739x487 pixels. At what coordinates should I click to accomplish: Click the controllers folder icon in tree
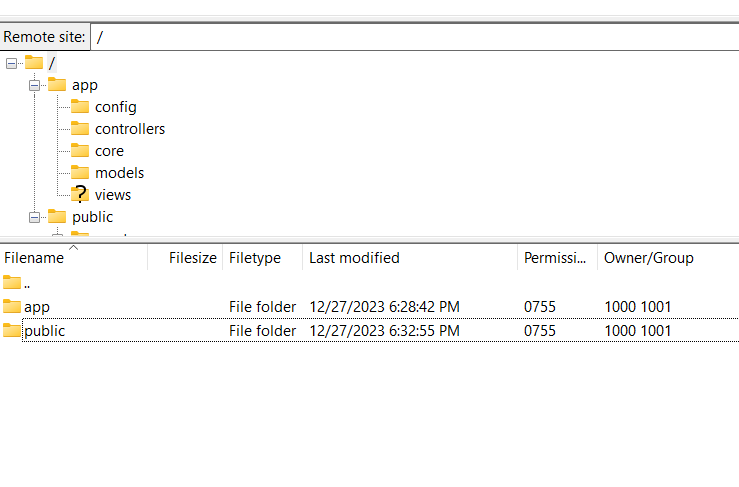point(80,129)
